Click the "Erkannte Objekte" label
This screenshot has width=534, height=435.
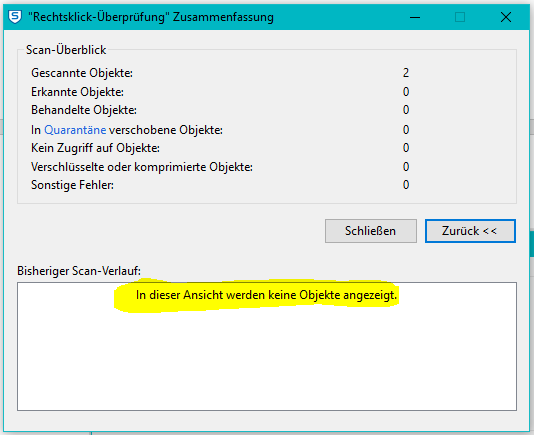77,92
